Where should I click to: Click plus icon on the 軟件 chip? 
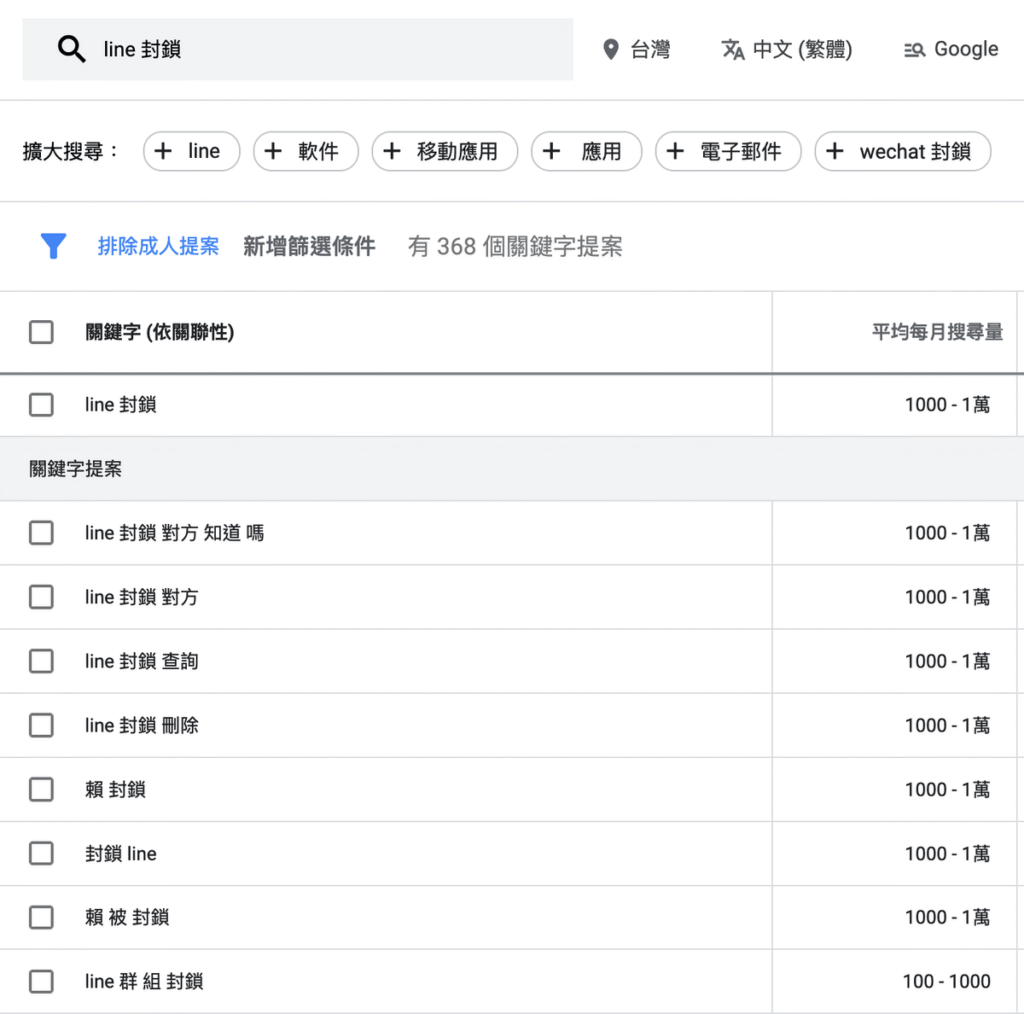[x=273, y=151]
